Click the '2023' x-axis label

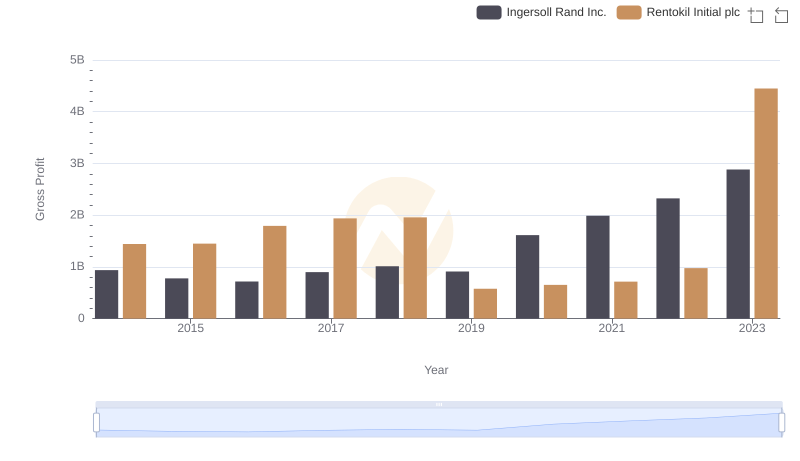pyautogui.click(x=752, y=328)
